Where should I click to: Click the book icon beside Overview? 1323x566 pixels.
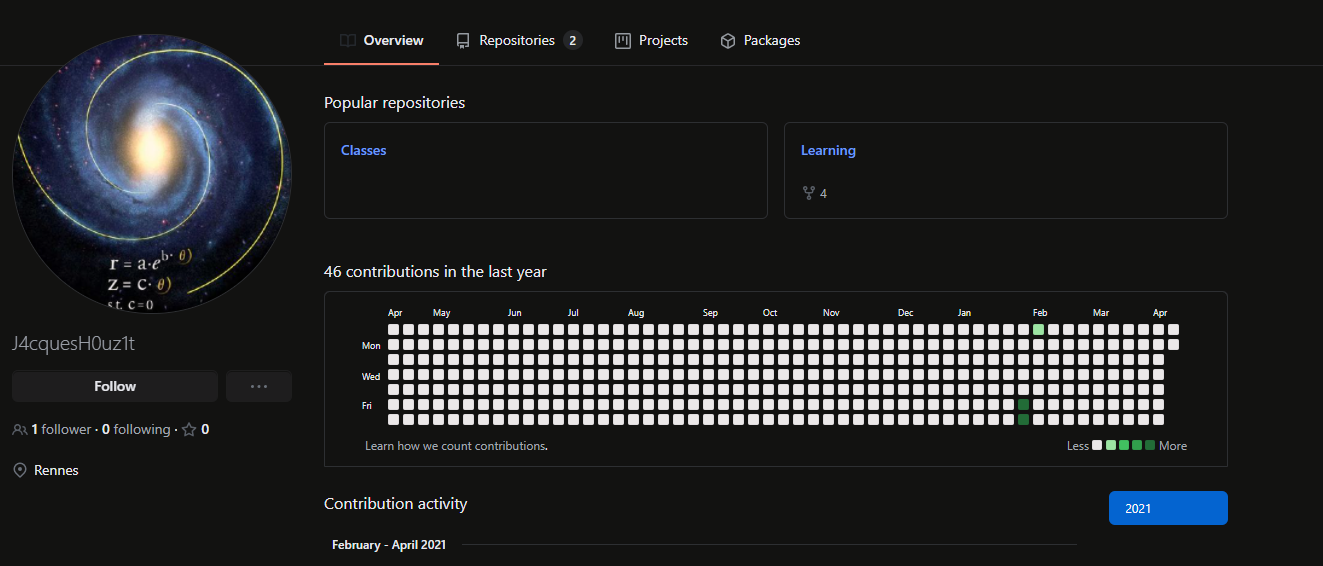pyautogui.click(x=347, y=41)
